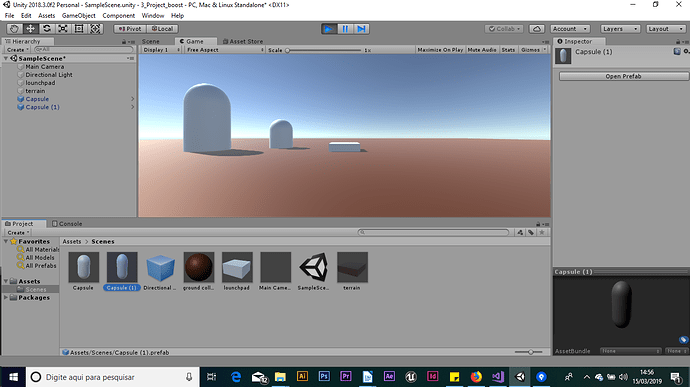
Task: Adjust the Game view Scale slider
Action: (x=324, y=50)
